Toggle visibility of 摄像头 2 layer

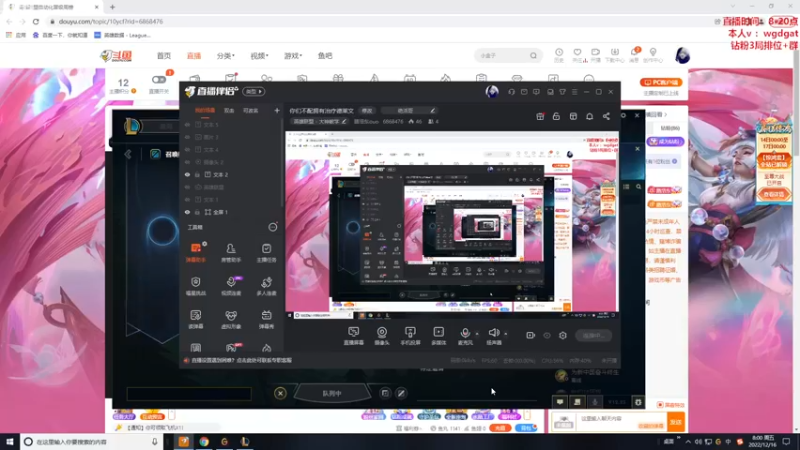coord(187,162)
